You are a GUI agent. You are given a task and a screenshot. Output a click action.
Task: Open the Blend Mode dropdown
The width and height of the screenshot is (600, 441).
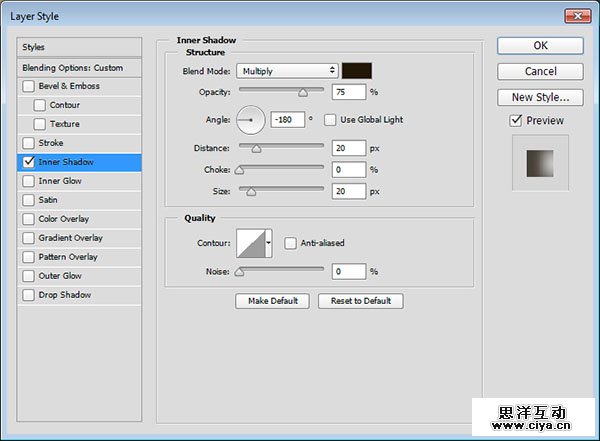288,71
